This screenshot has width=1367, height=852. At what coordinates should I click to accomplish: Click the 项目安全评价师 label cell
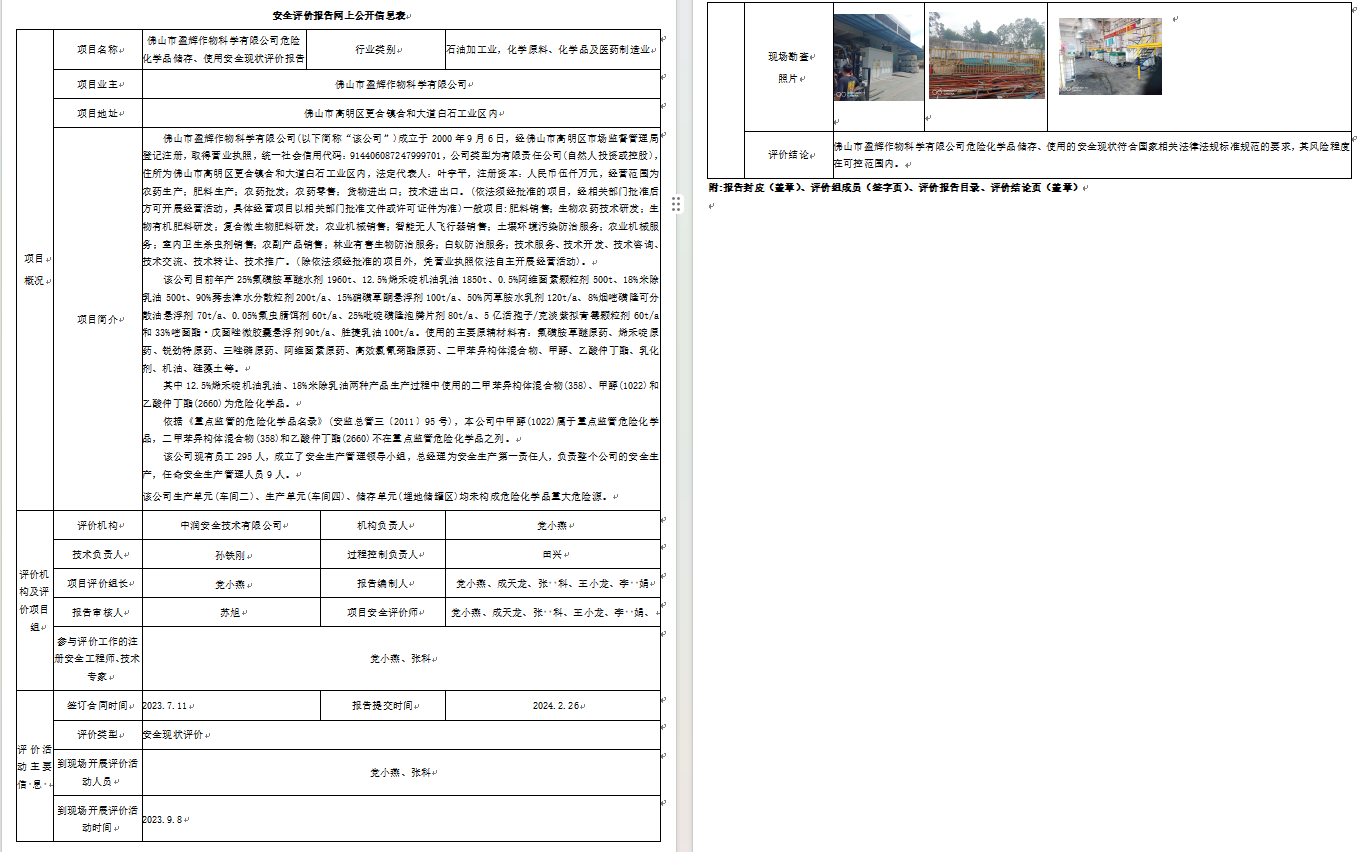click(383, 612)
